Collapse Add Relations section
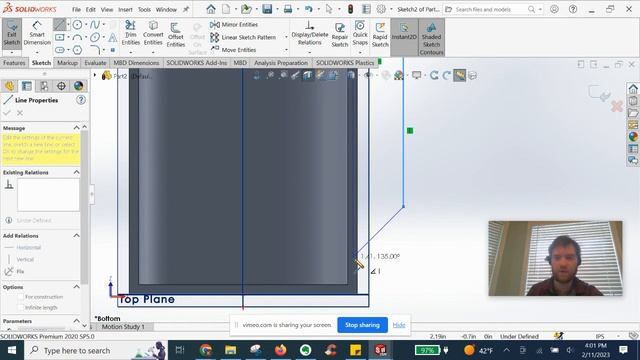 click(x=76, y=236)
